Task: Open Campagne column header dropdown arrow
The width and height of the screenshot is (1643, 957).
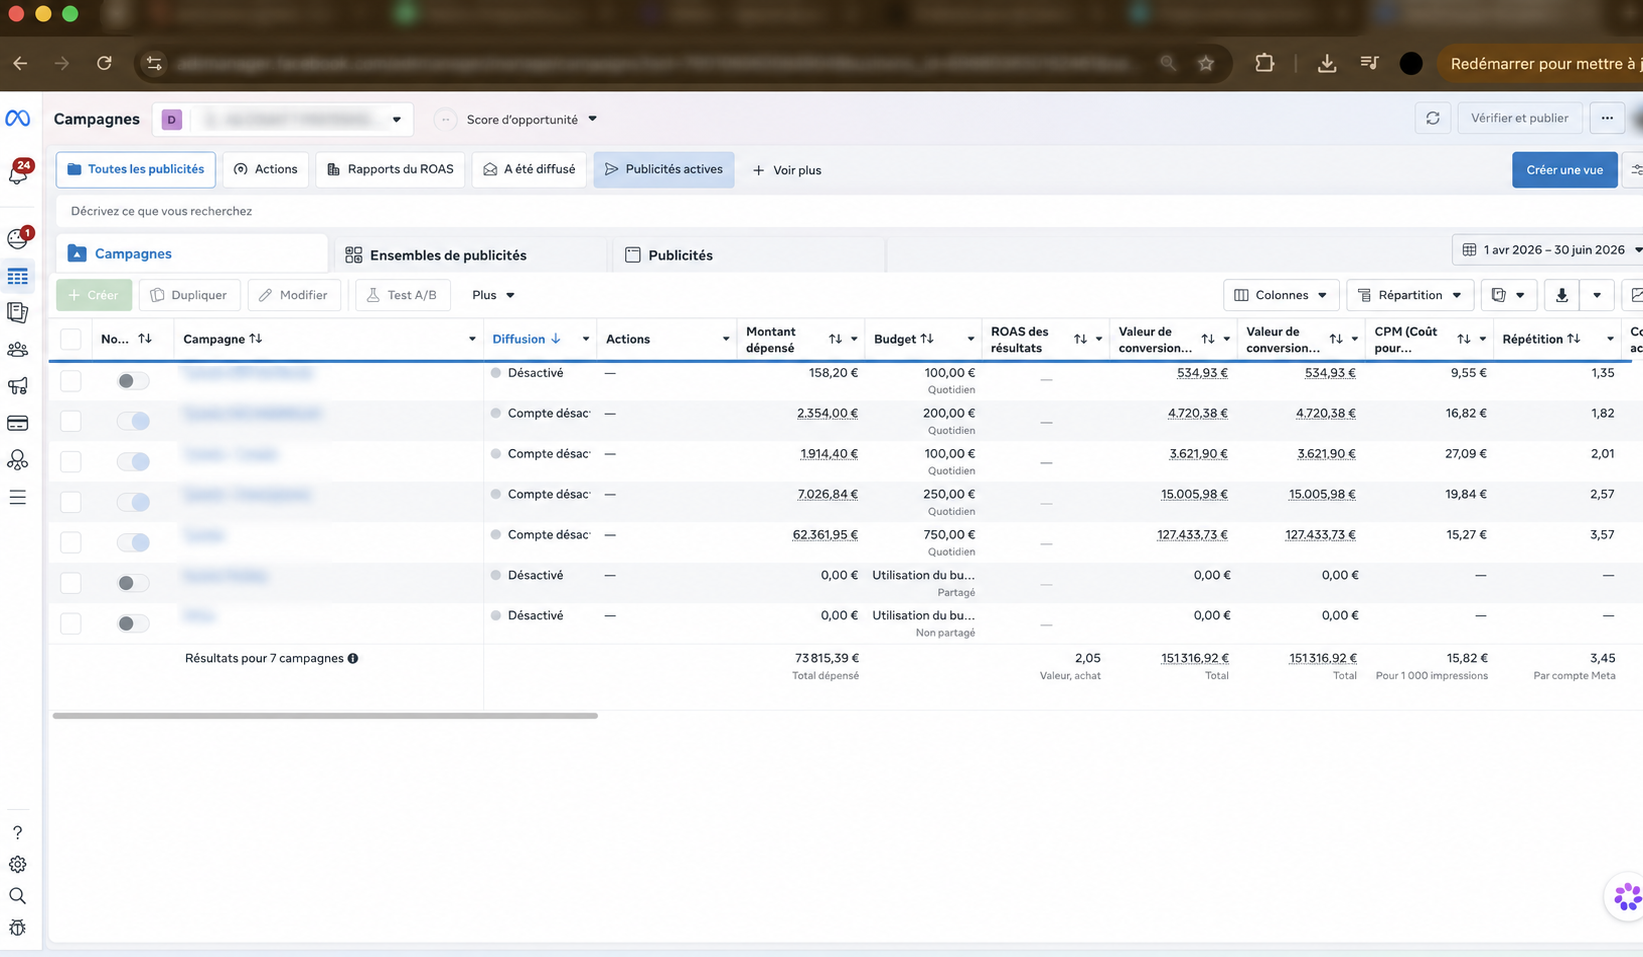Action: click(x=472, y=339)
